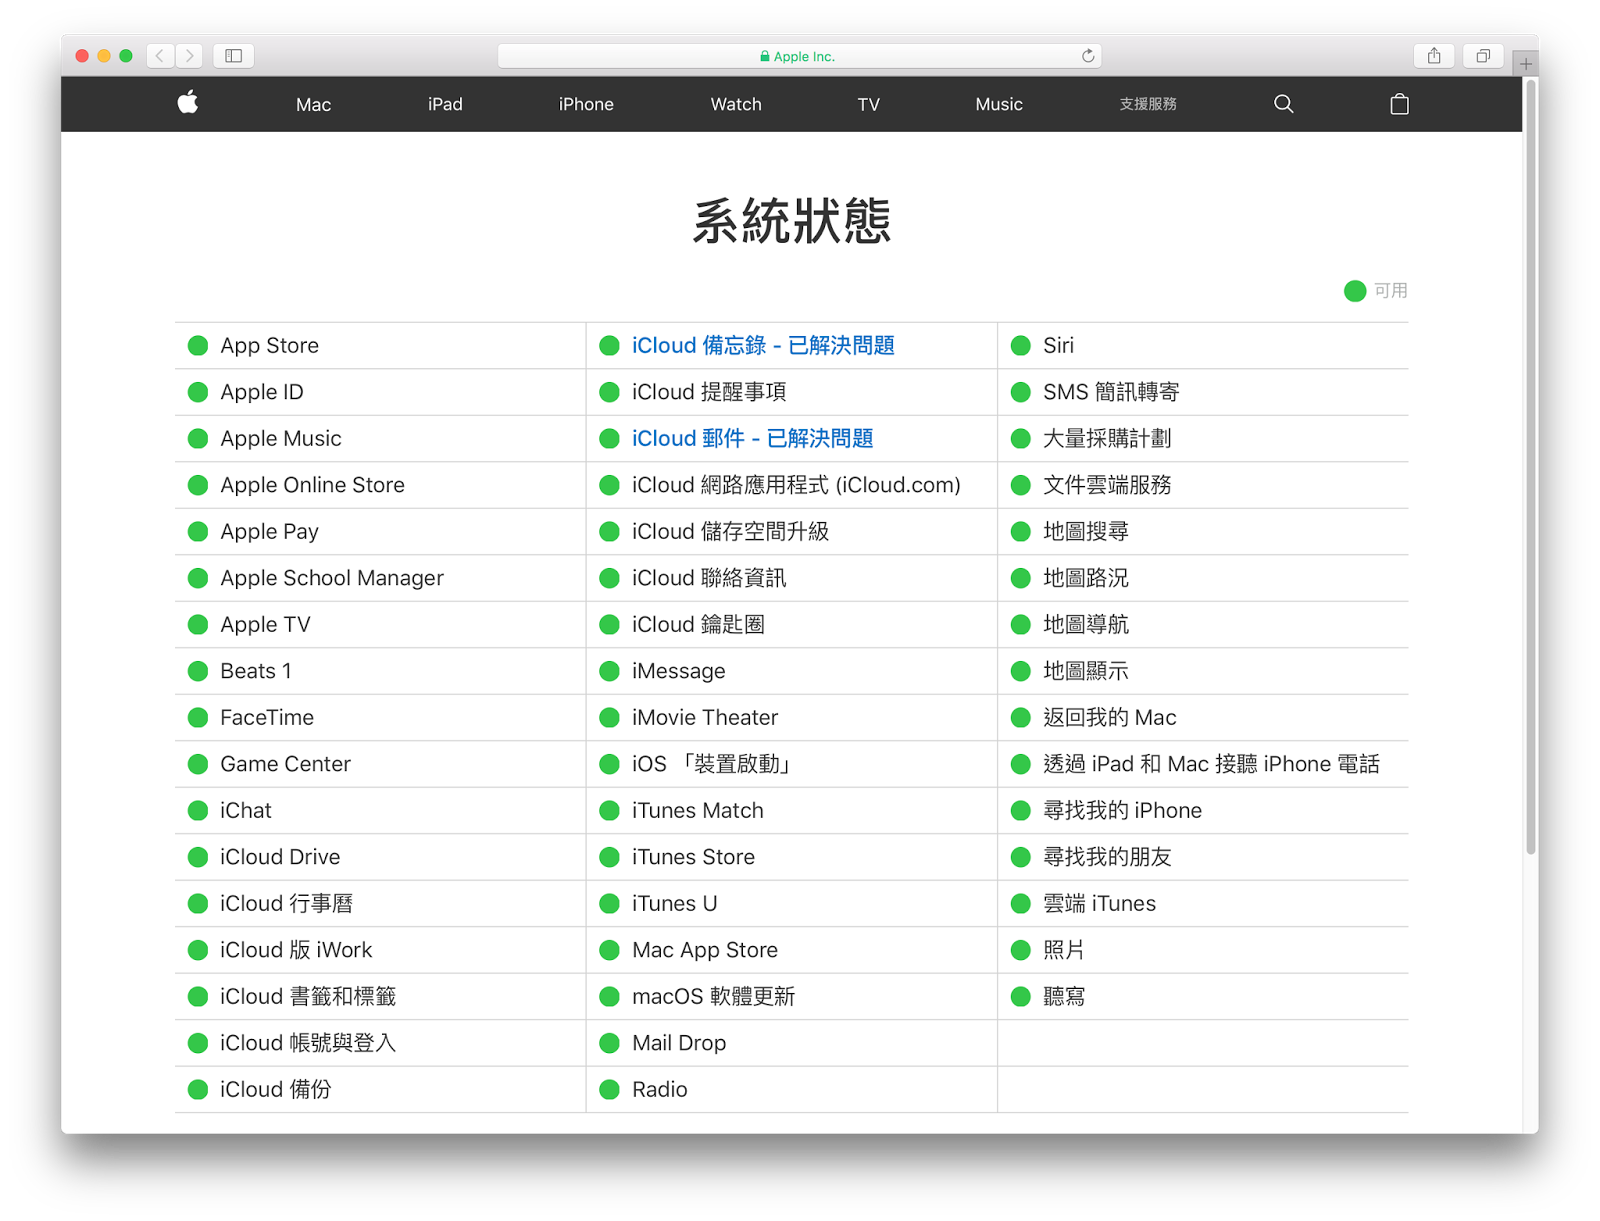
Task: Click the Safari address bar
Action: point(799,56)
